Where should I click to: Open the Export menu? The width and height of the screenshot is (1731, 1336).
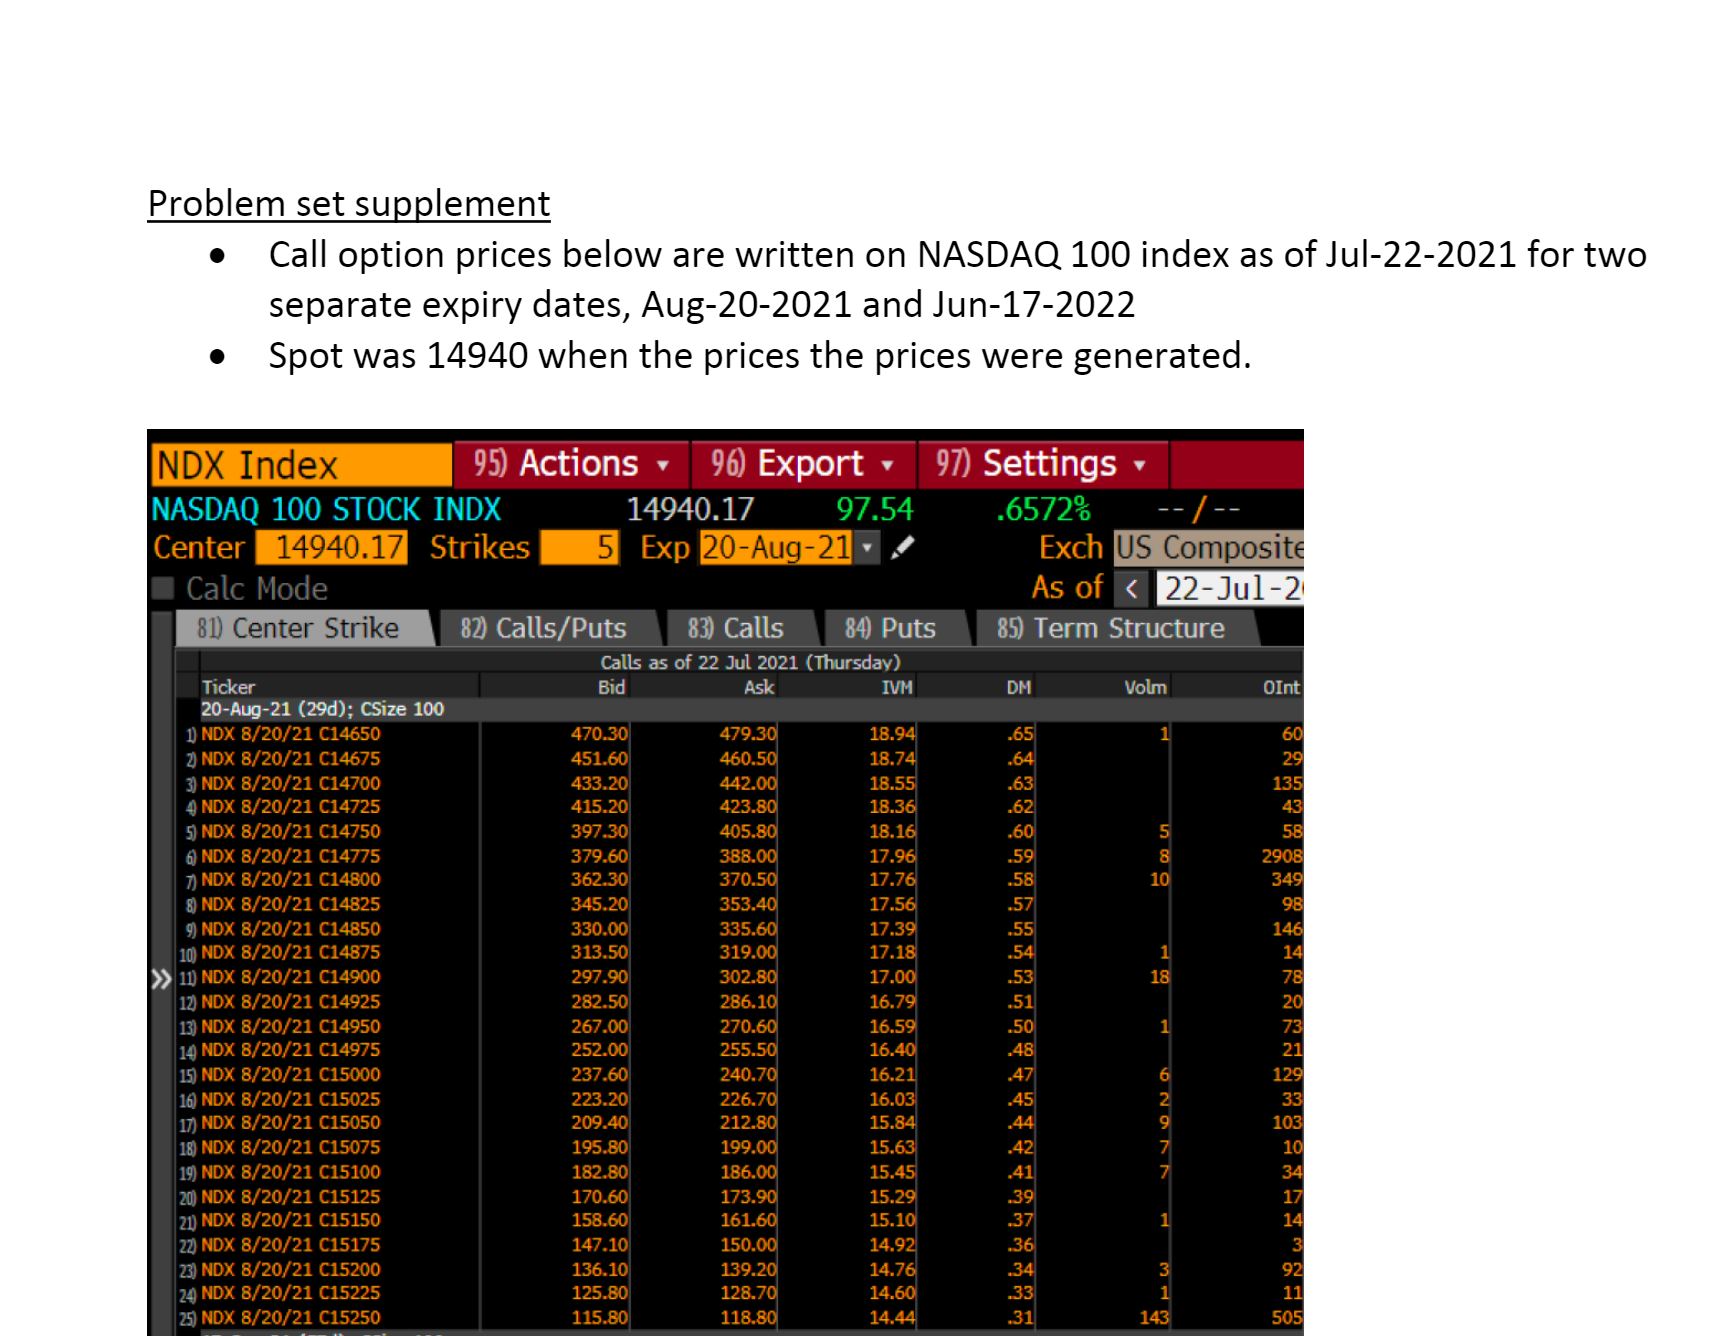tap(801, 463)
